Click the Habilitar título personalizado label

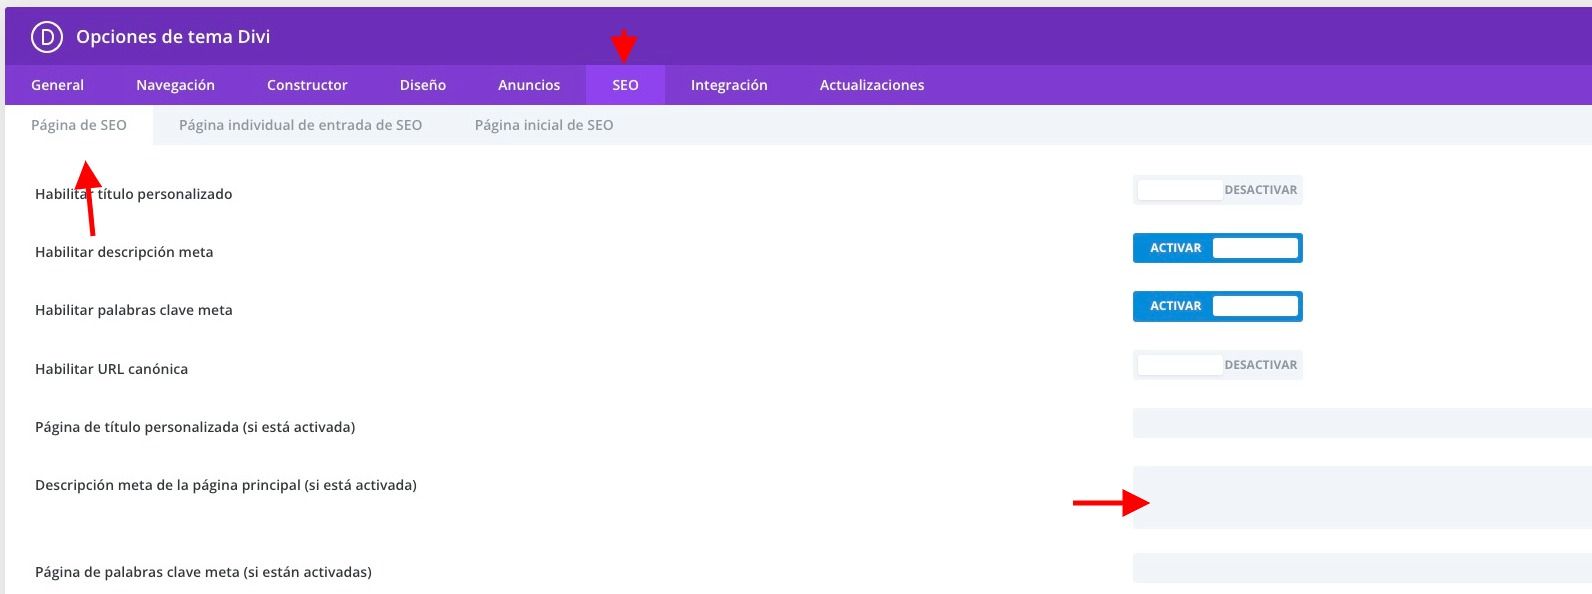click(x=133, y=194)
